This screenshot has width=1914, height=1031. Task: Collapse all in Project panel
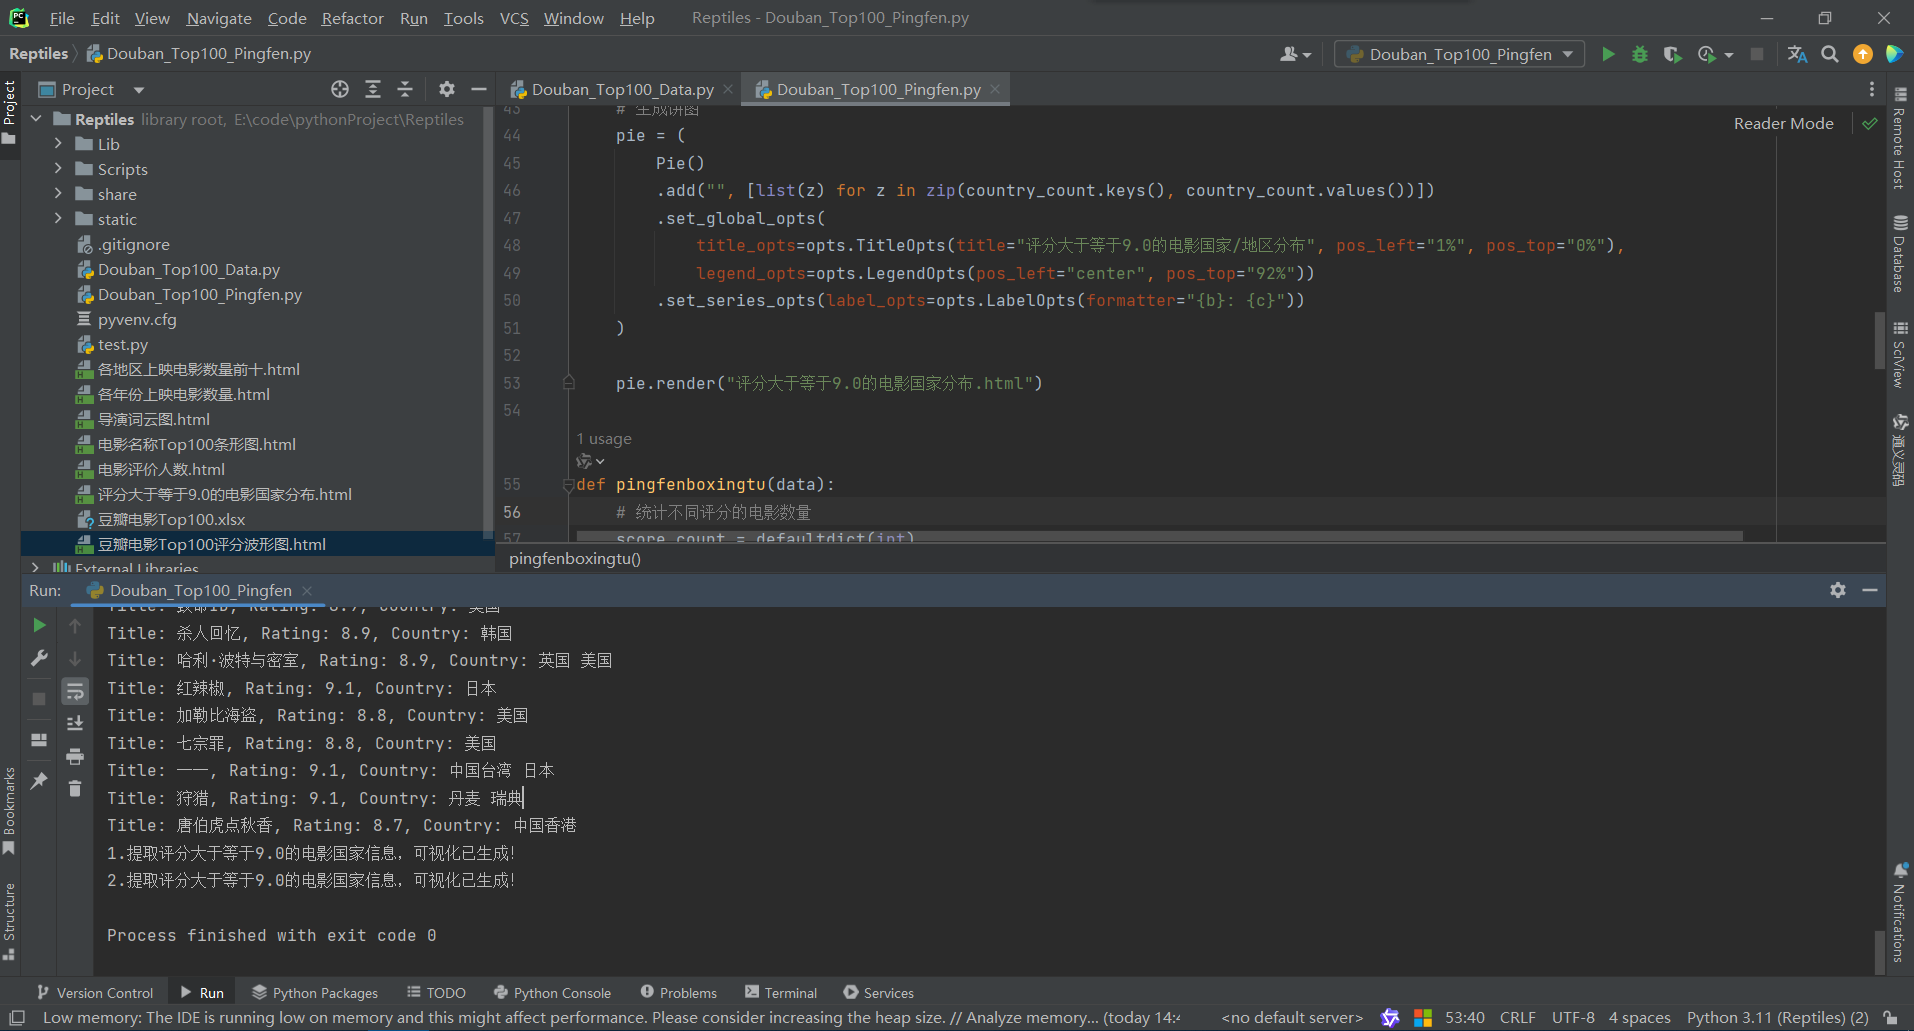405,89
